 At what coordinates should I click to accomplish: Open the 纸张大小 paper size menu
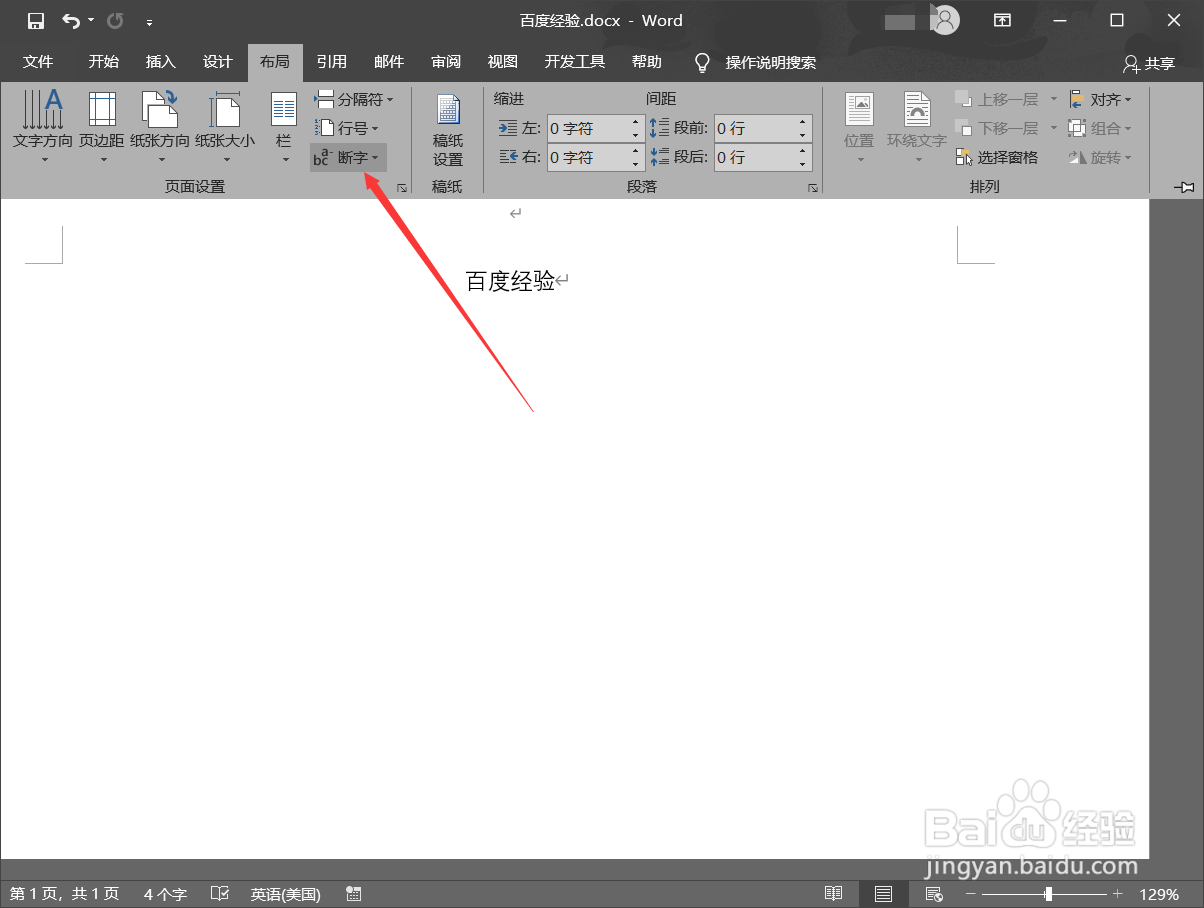[x=225, y=128]
